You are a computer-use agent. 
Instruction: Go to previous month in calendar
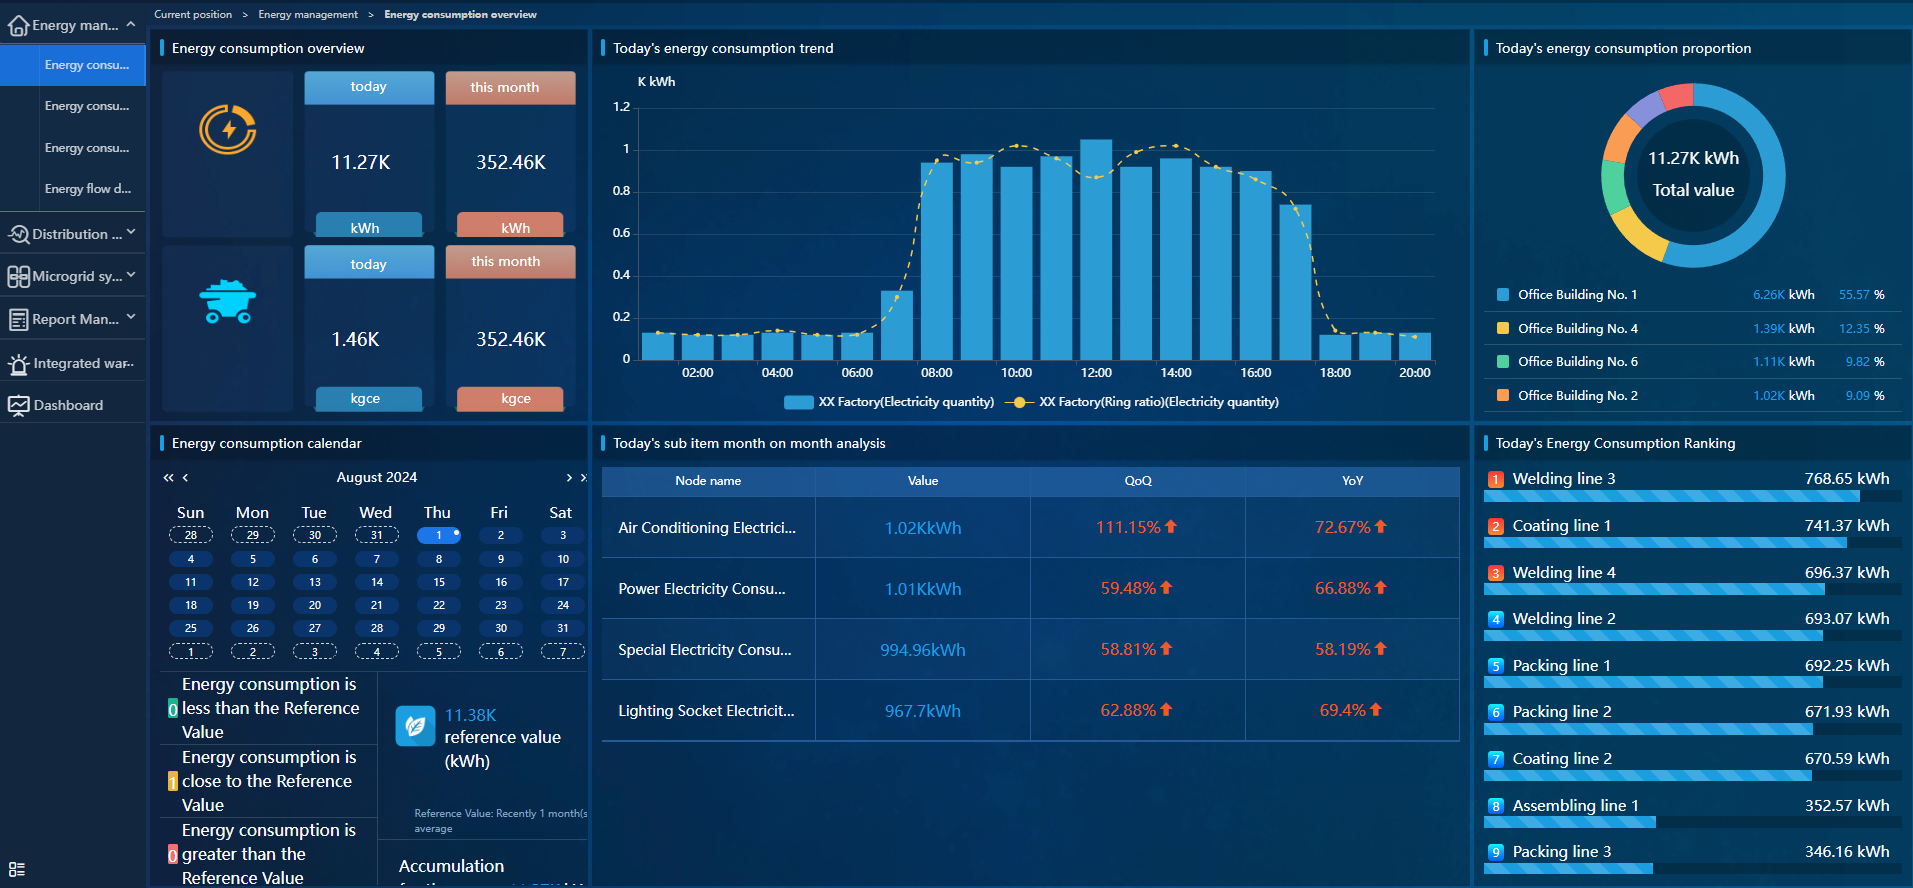185,478
